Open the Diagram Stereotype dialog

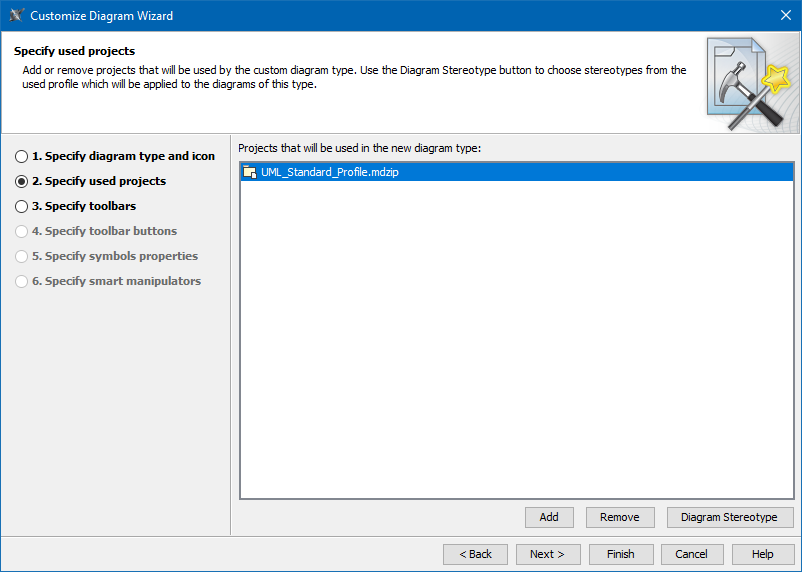pyautogui.click(x=729, y=517)
